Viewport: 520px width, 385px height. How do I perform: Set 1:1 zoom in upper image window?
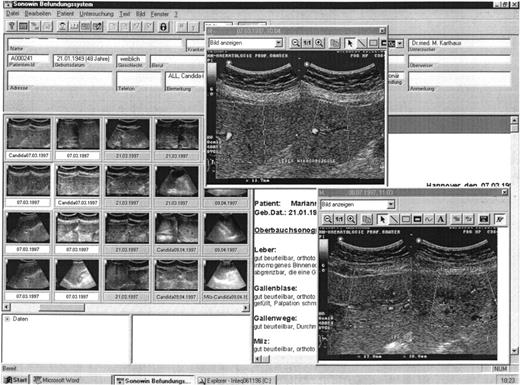click(307, 43)
